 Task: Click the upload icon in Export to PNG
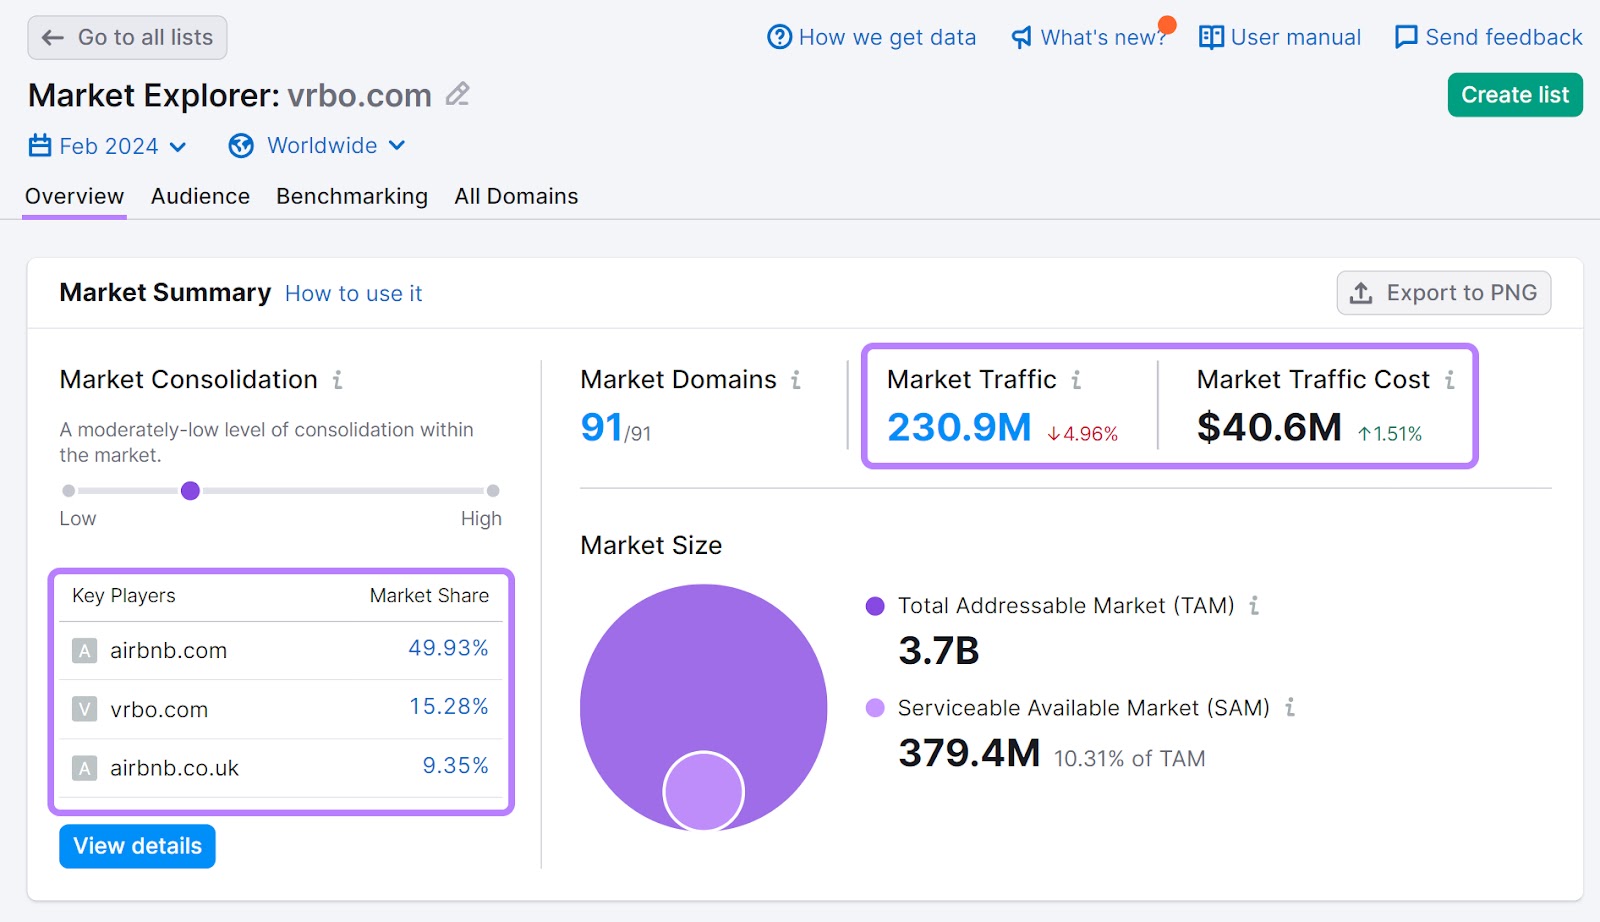[1361, 293]
